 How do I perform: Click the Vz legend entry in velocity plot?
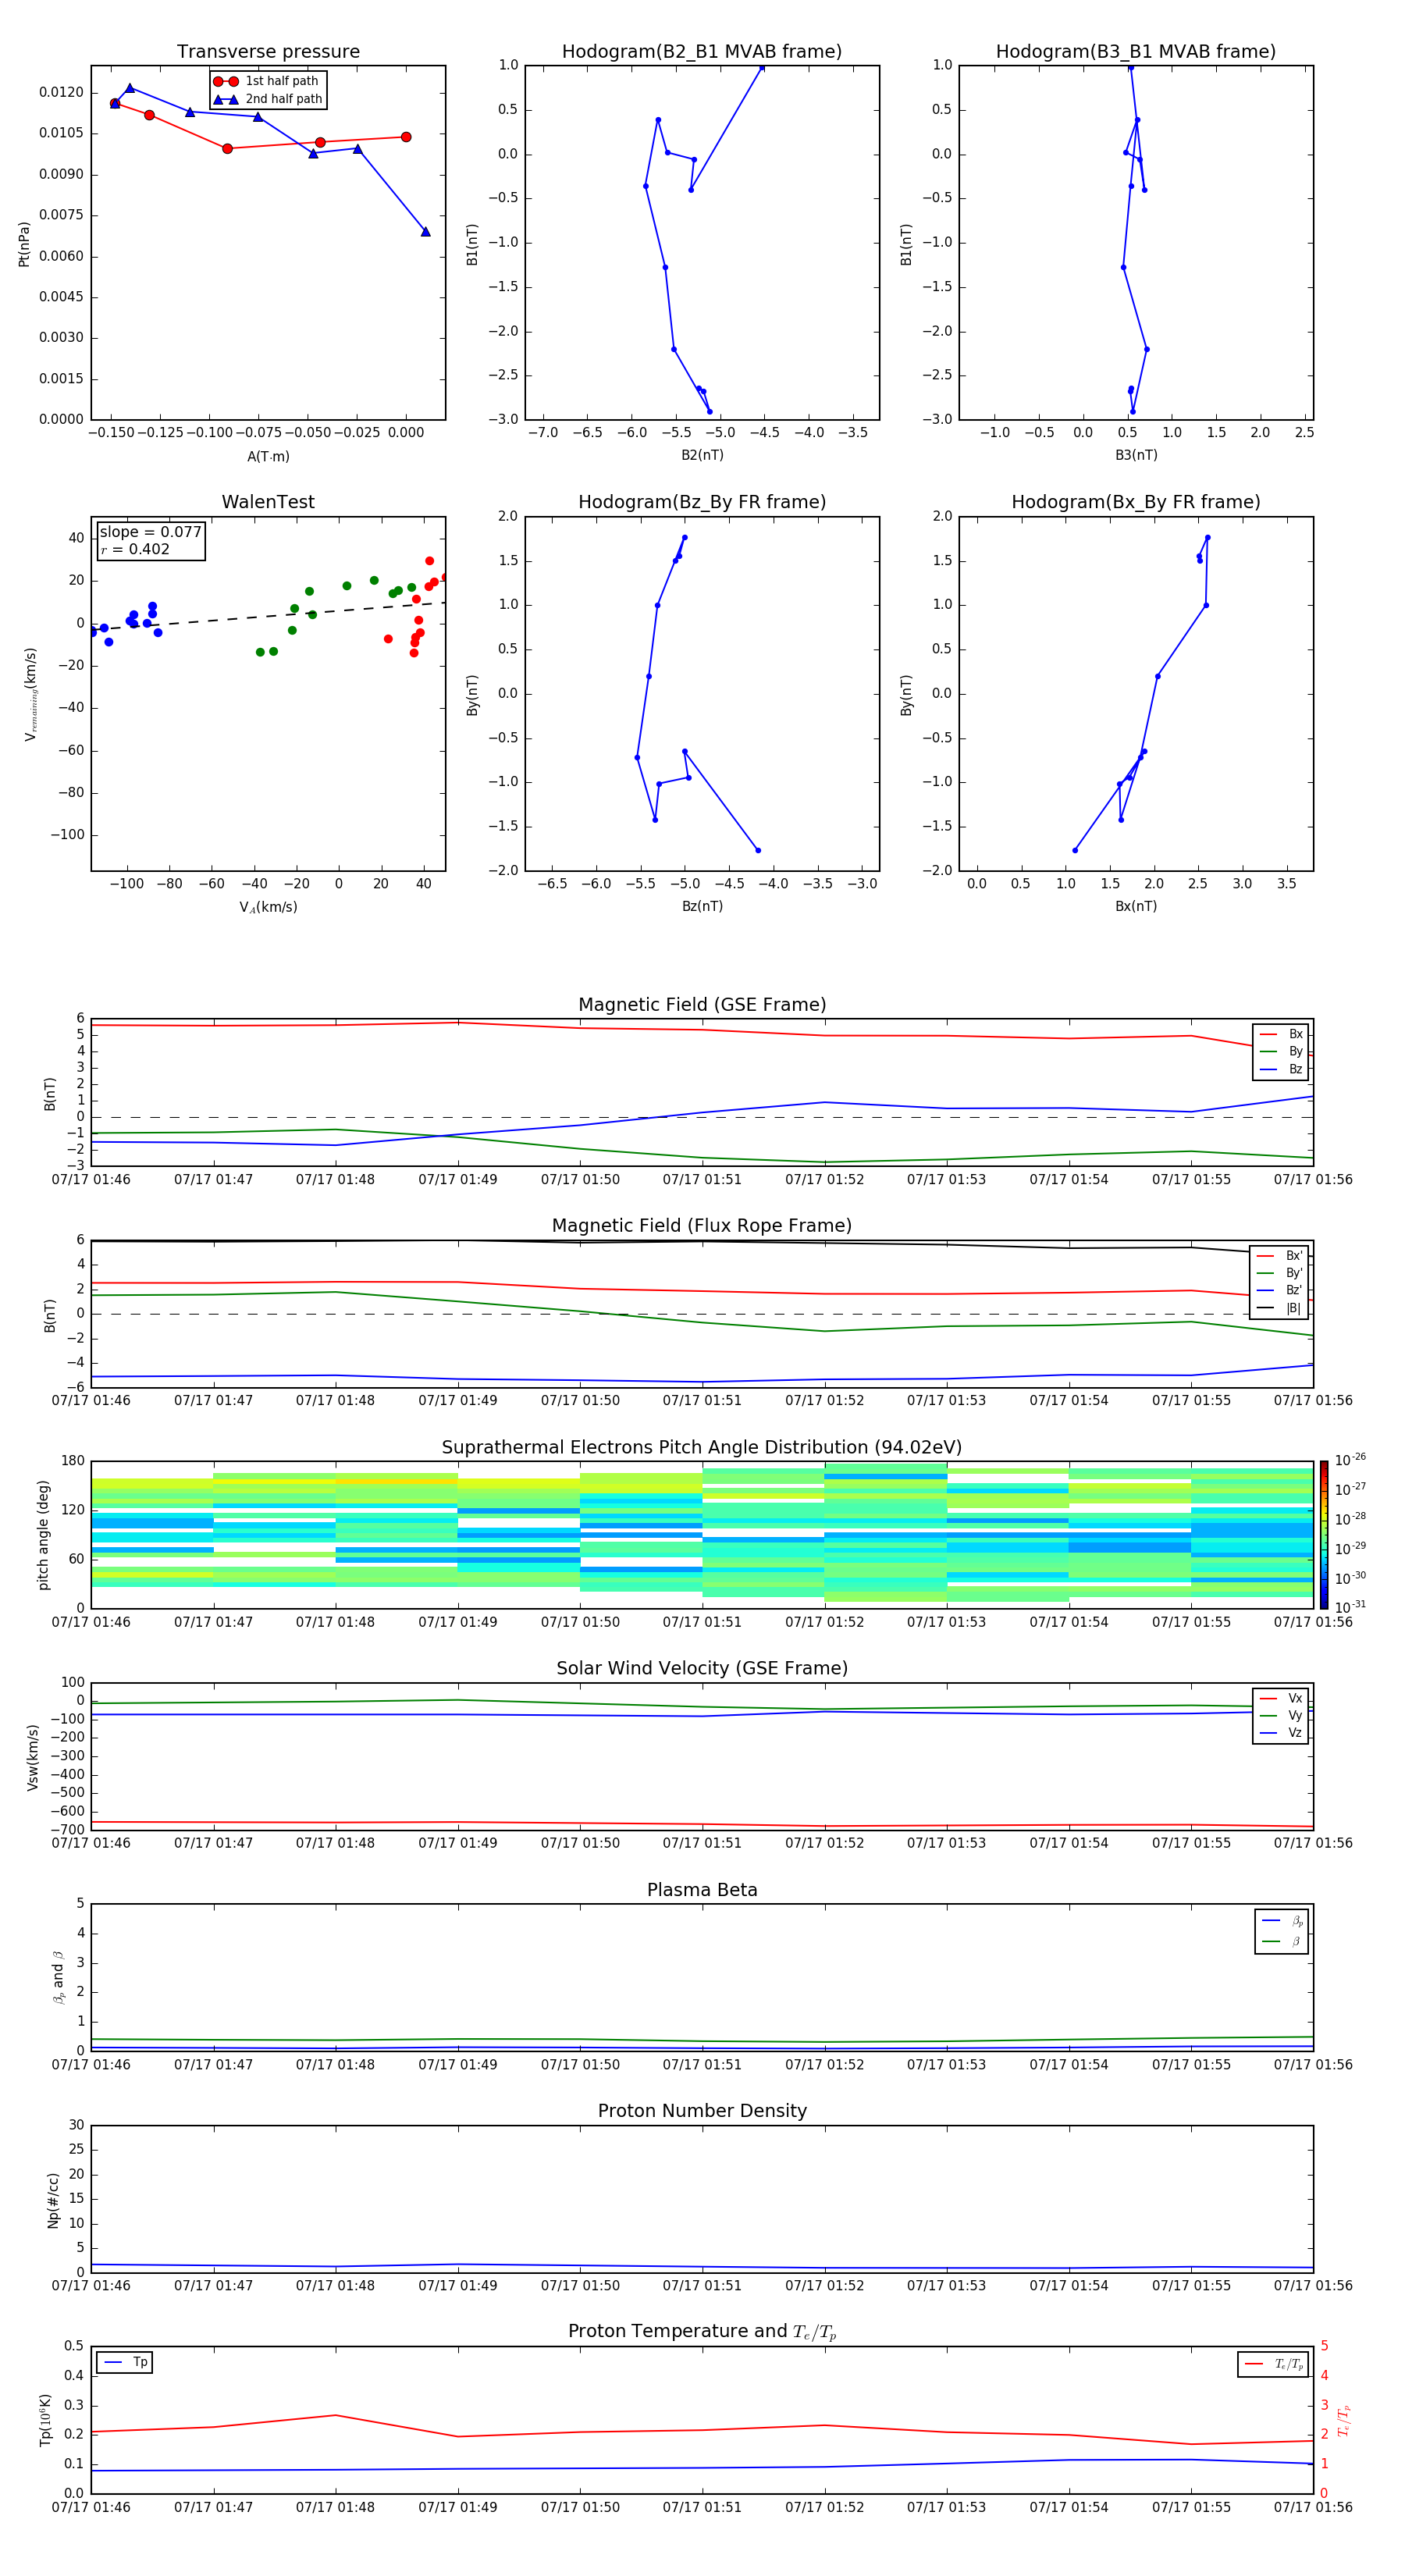1281,1733
